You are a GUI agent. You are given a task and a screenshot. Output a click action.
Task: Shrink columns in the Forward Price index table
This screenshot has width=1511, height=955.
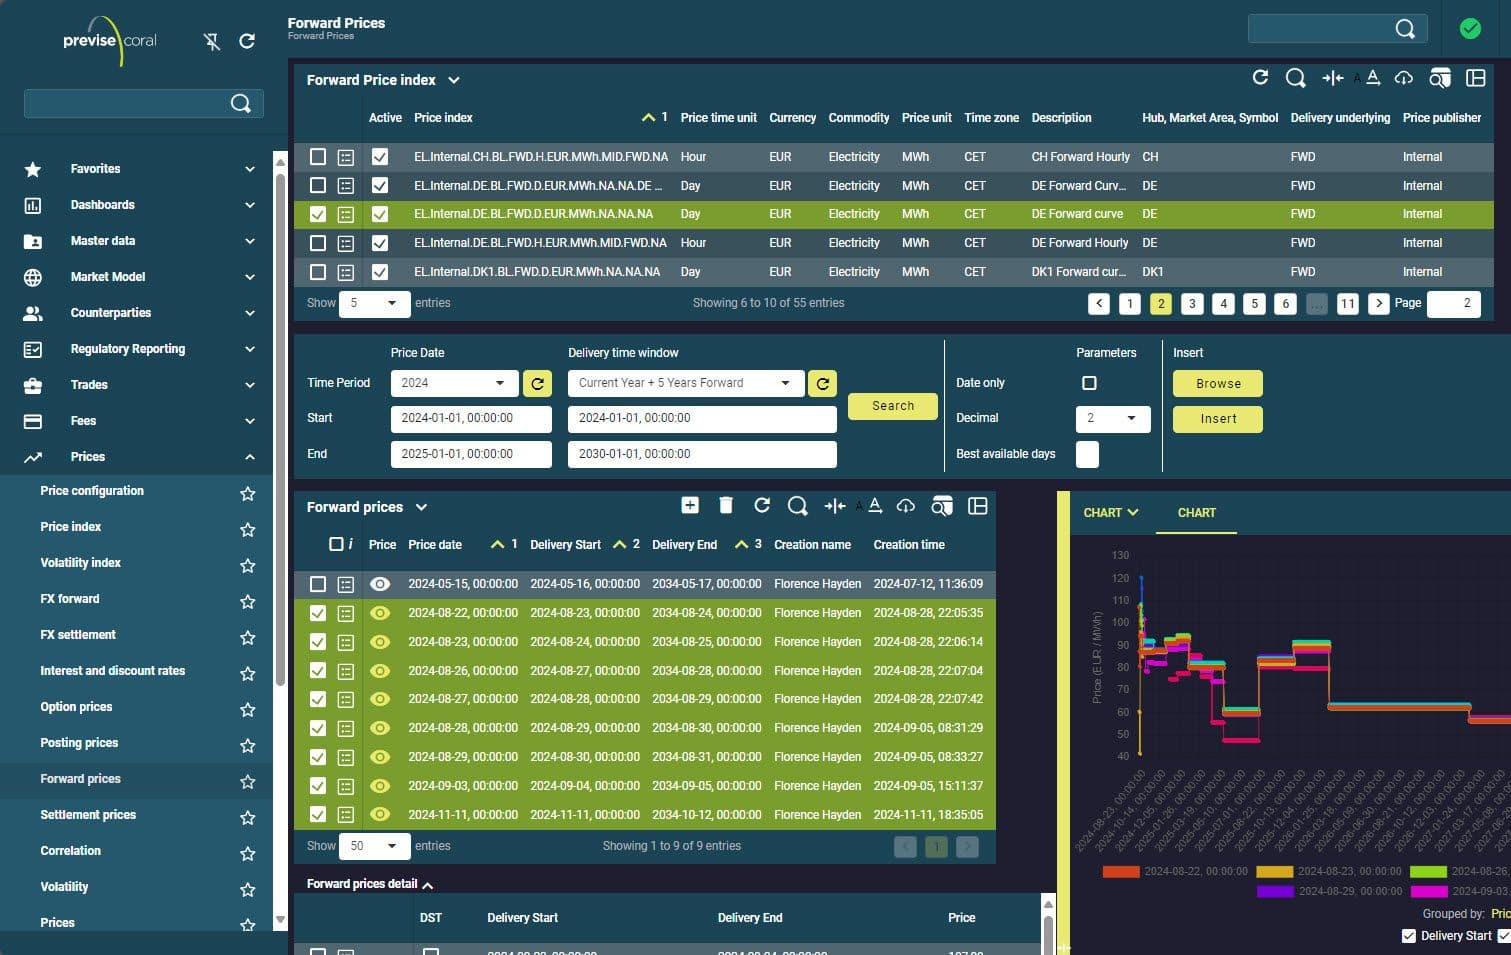[1332, 77]
